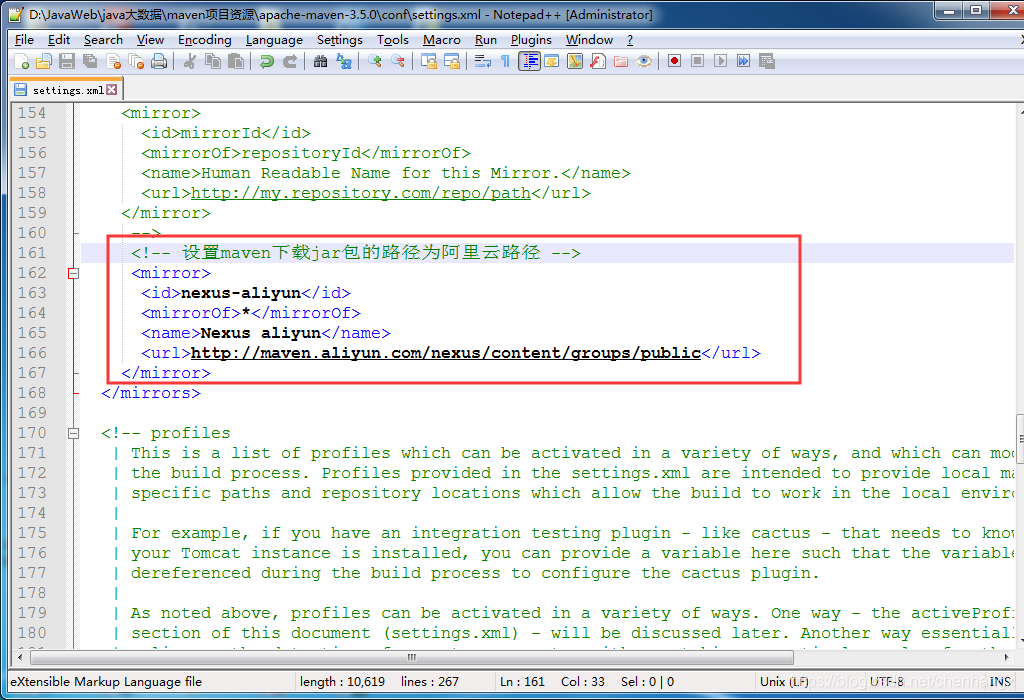
Task: Open the Settings menu
Action: 340,40
